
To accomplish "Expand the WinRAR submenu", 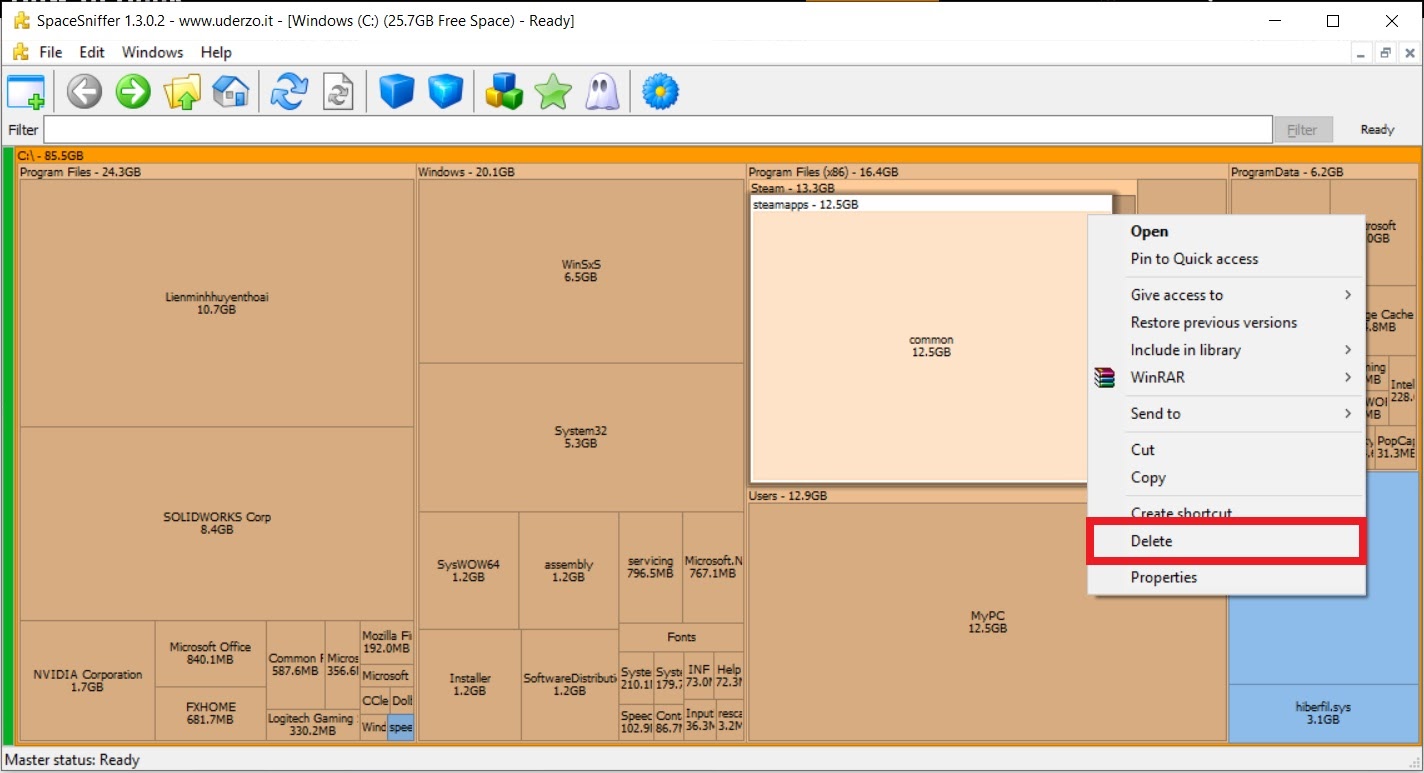I will coord(1227,378).
